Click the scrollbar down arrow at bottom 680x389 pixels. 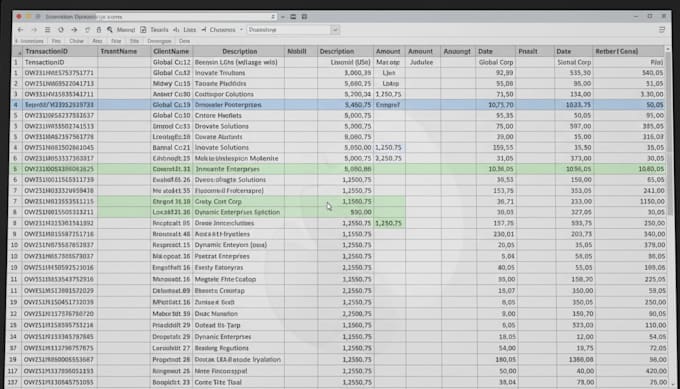(673, 384)
